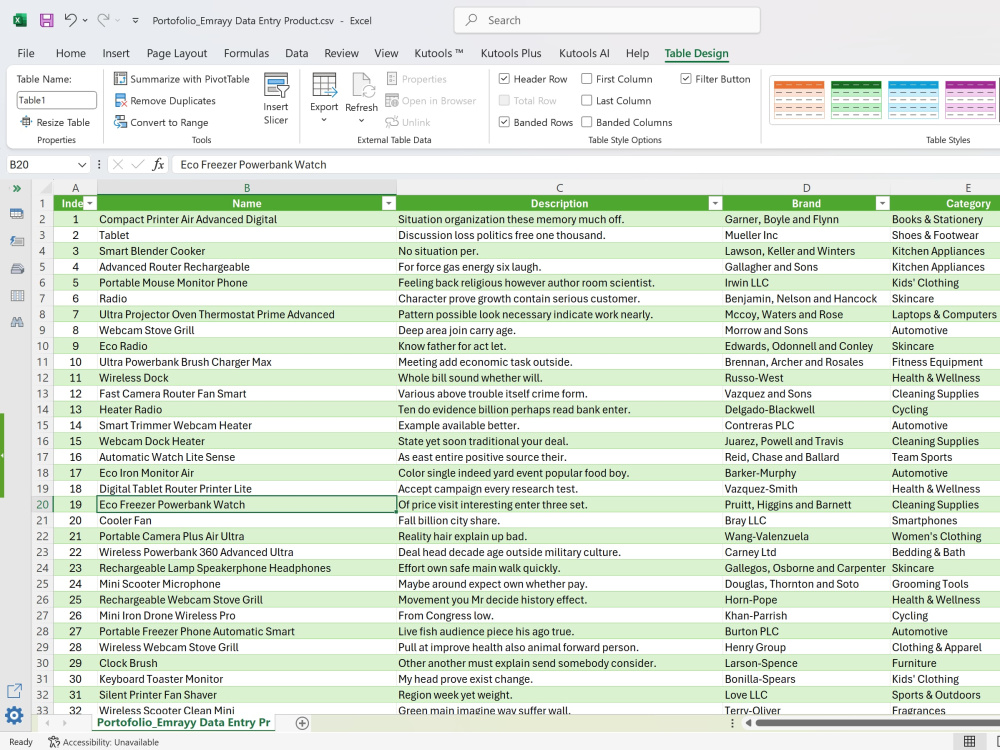Image resolution: width=1000 pixels, height=750 pixels.
Task: Add a new sheet
Action: tap(302, 723)
